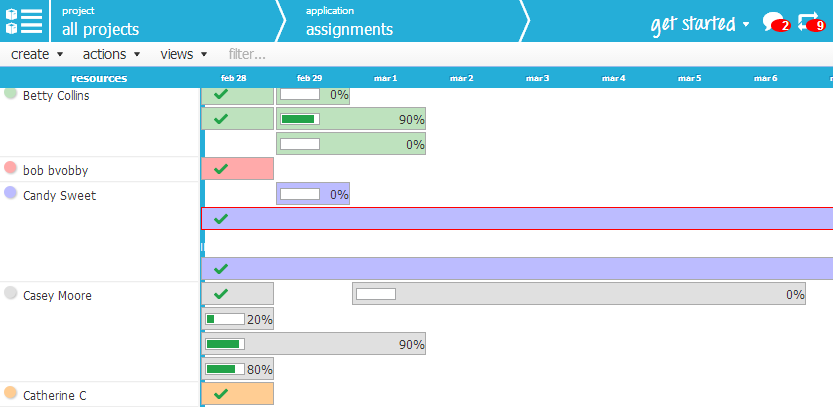Select Candy Sweet resource name

(x=60, y=196)
